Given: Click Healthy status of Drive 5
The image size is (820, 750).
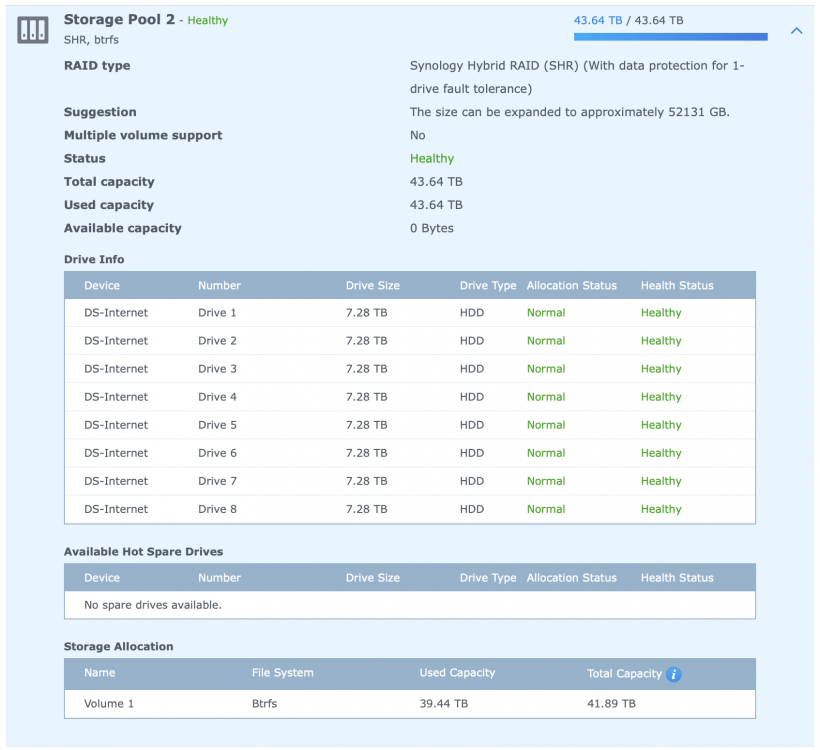Looking at the screenshot, I should [x=660, y=425].
